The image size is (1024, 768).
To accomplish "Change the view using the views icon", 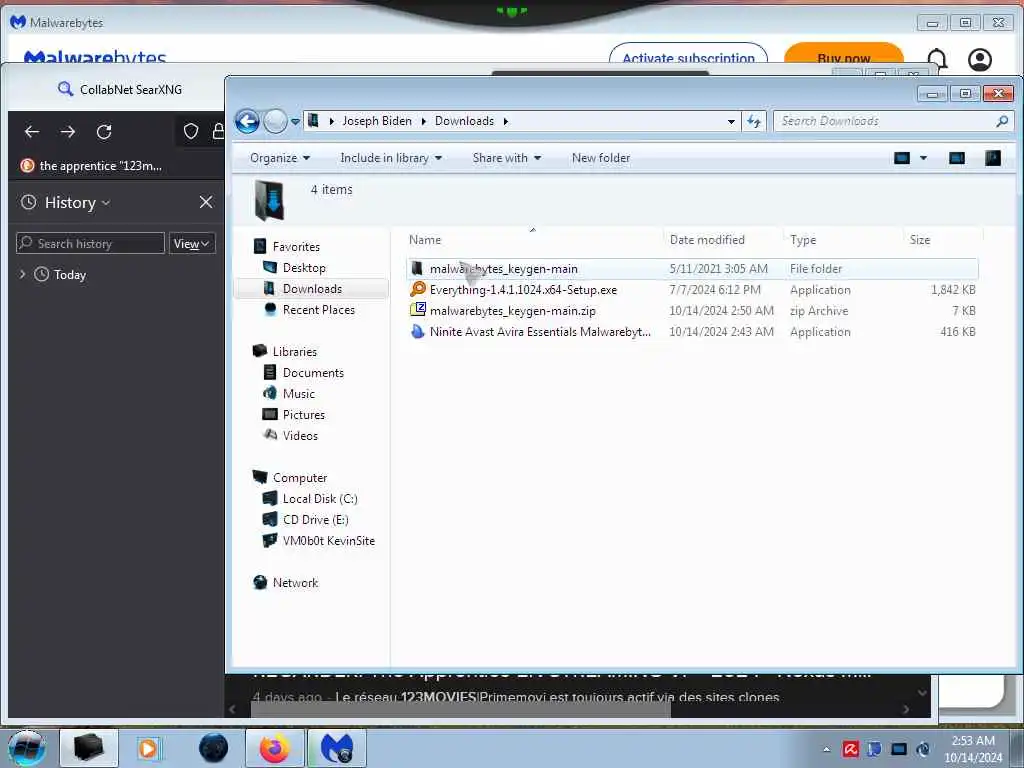I will 902,158.
